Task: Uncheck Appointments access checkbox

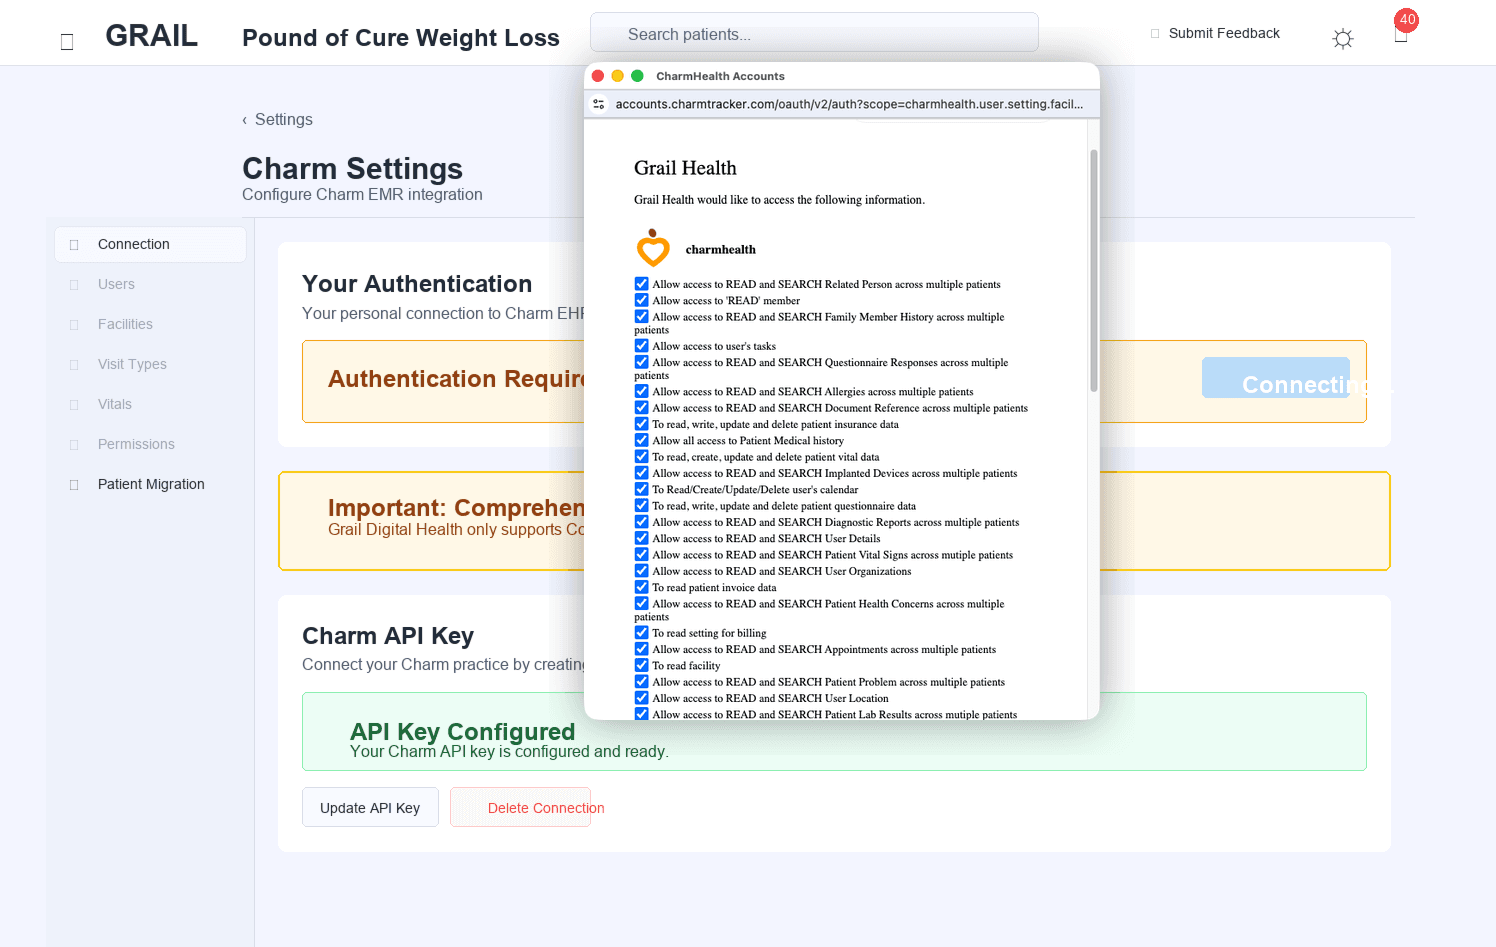Action: point(642,649)
